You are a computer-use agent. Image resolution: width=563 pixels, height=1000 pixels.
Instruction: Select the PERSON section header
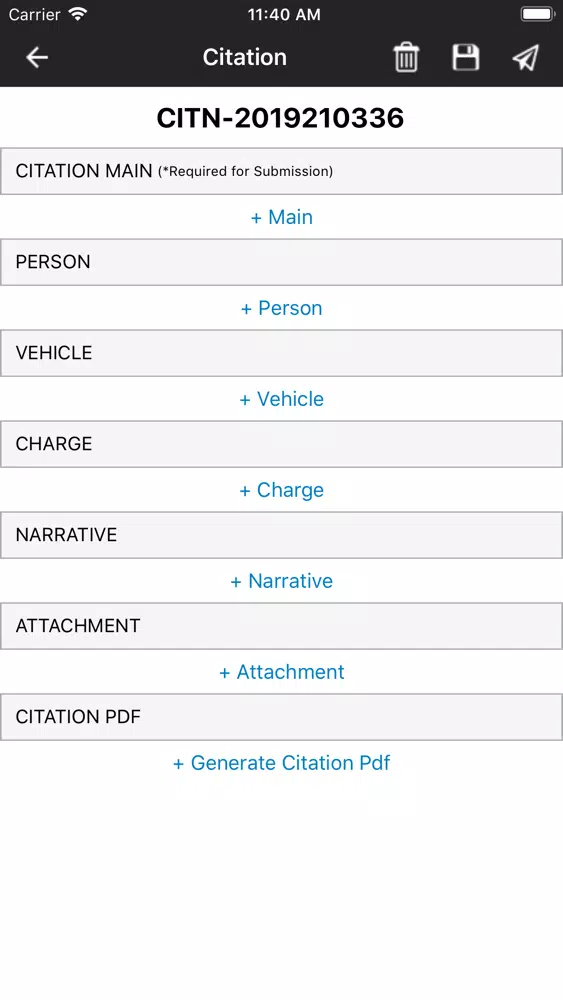[281, 262]
